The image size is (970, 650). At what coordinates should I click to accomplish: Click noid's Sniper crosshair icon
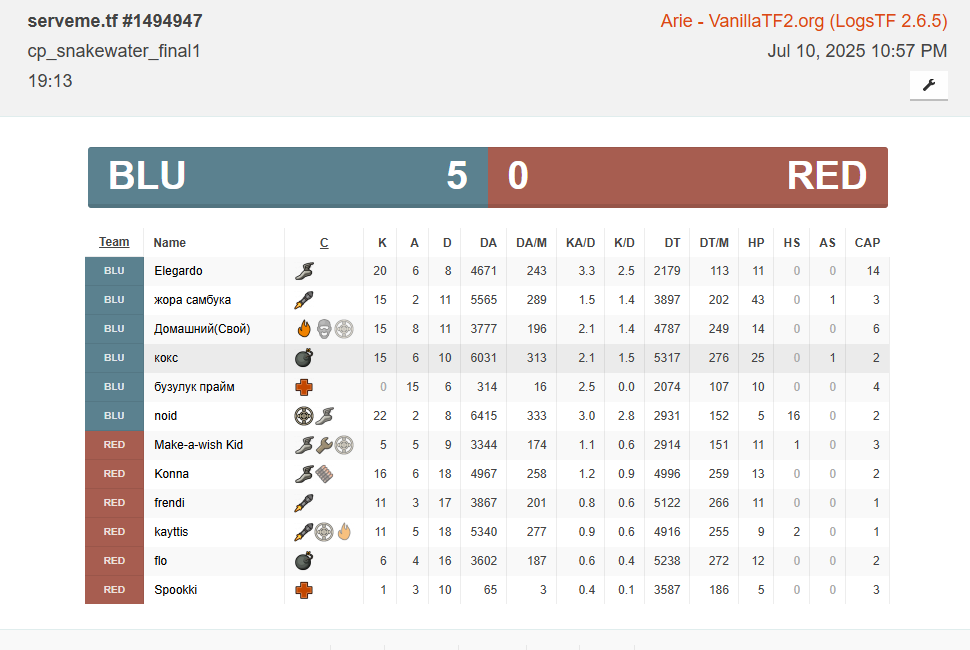[304, 416]
